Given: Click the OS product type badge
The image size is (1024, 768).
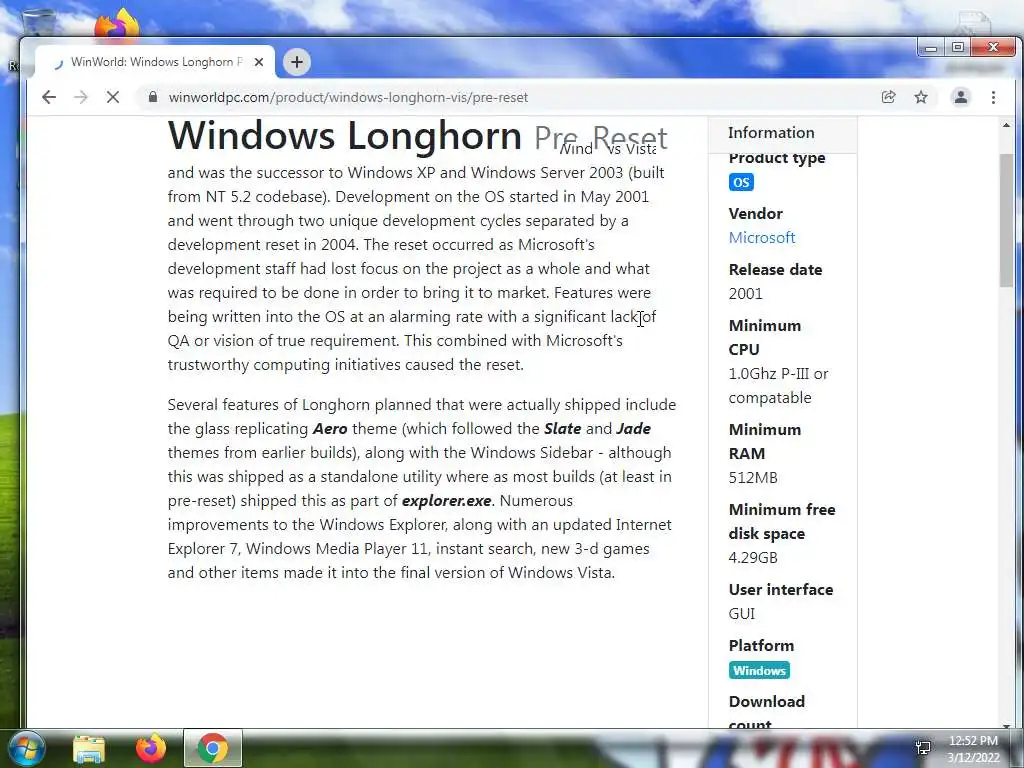Looking at the screenshot, I should pyautogui.click(x=741, y=182).
